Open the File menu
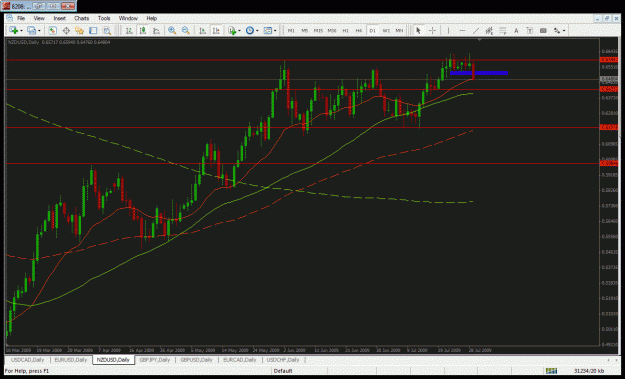The height and width of the screenshot is (379, 625). click(x=21, y=18)
